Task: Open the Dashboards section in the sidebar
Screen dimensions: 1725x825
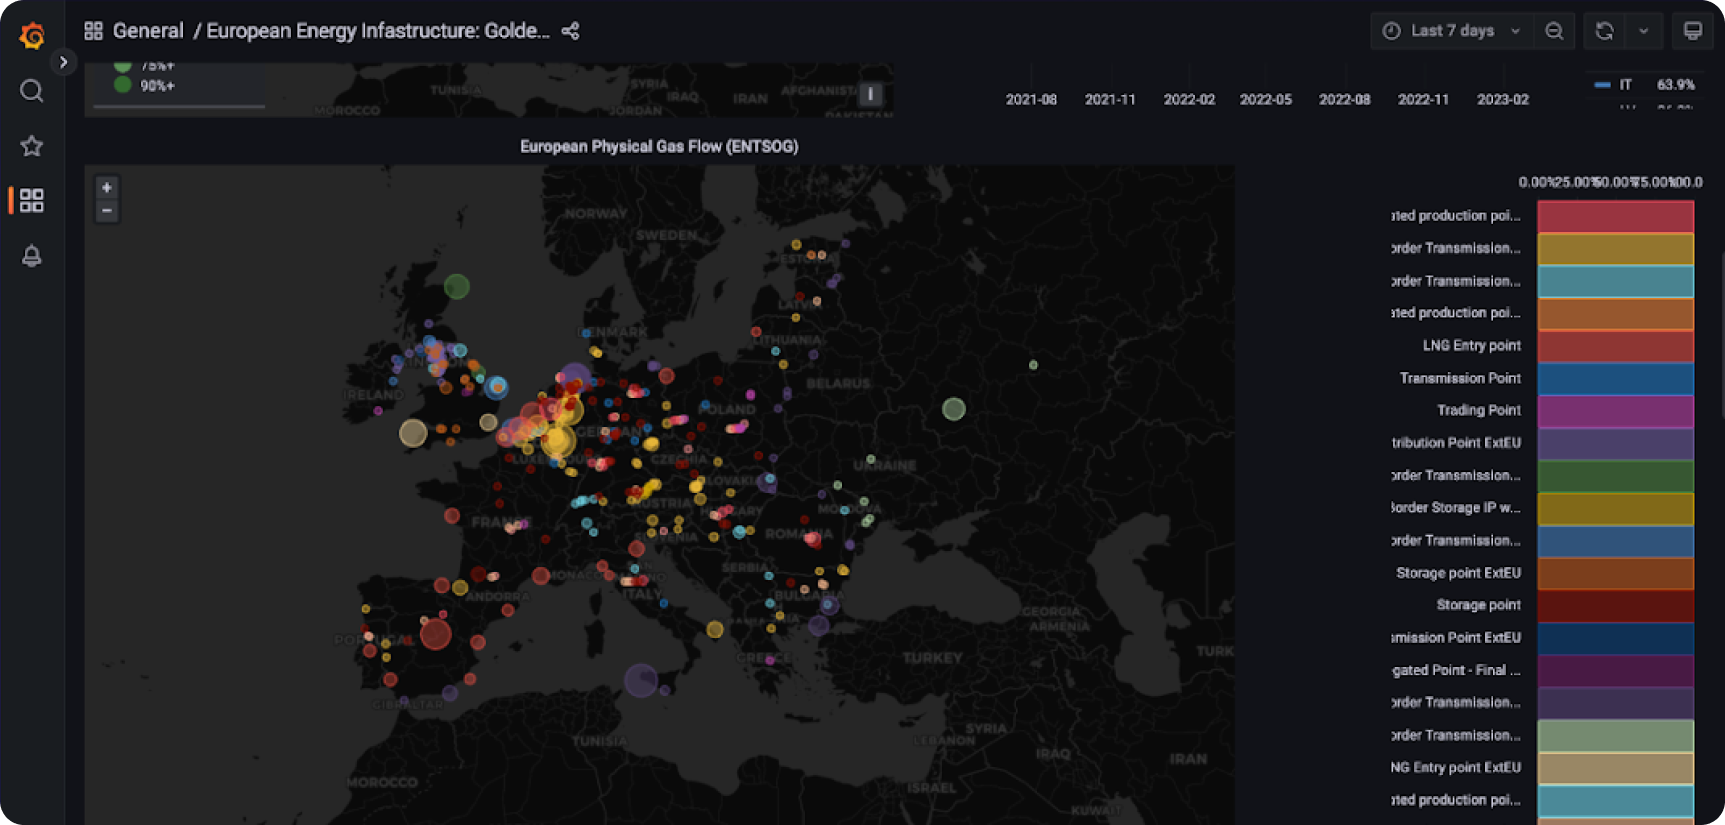Action: coord(32,200)
